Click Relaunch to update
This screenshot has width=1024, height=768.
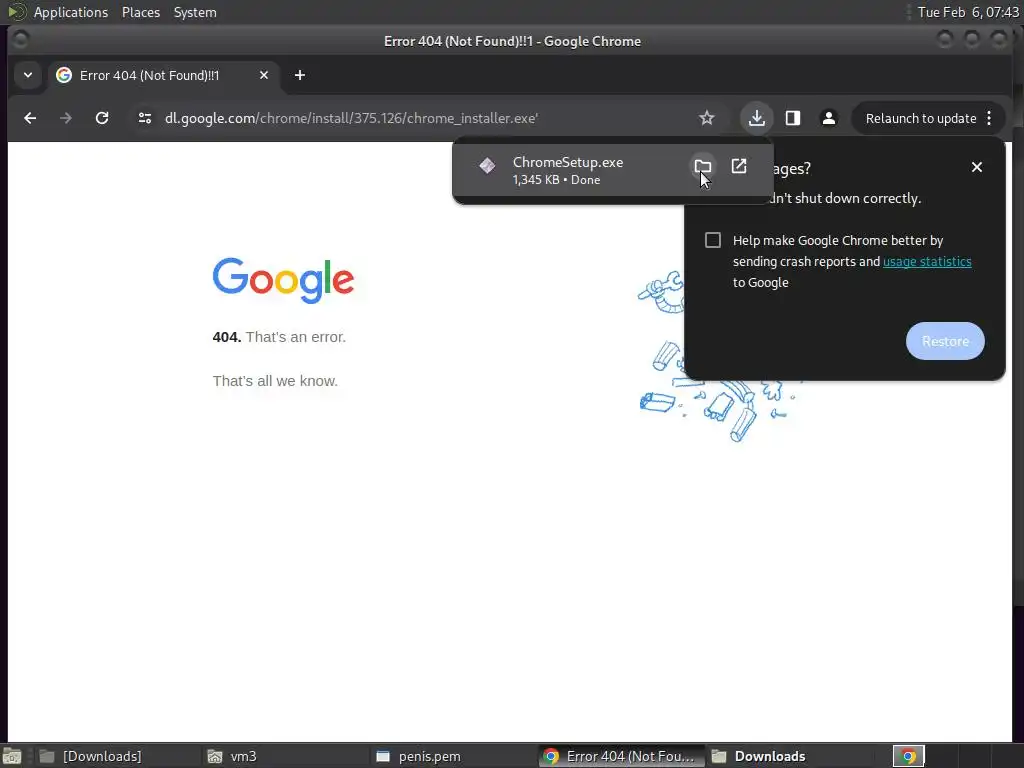[921, 119]
